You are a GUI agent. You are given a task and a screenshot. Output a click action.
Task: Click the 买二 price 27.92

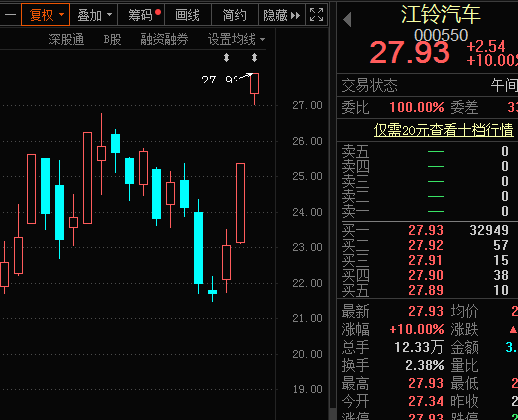(x=426, y=245)
